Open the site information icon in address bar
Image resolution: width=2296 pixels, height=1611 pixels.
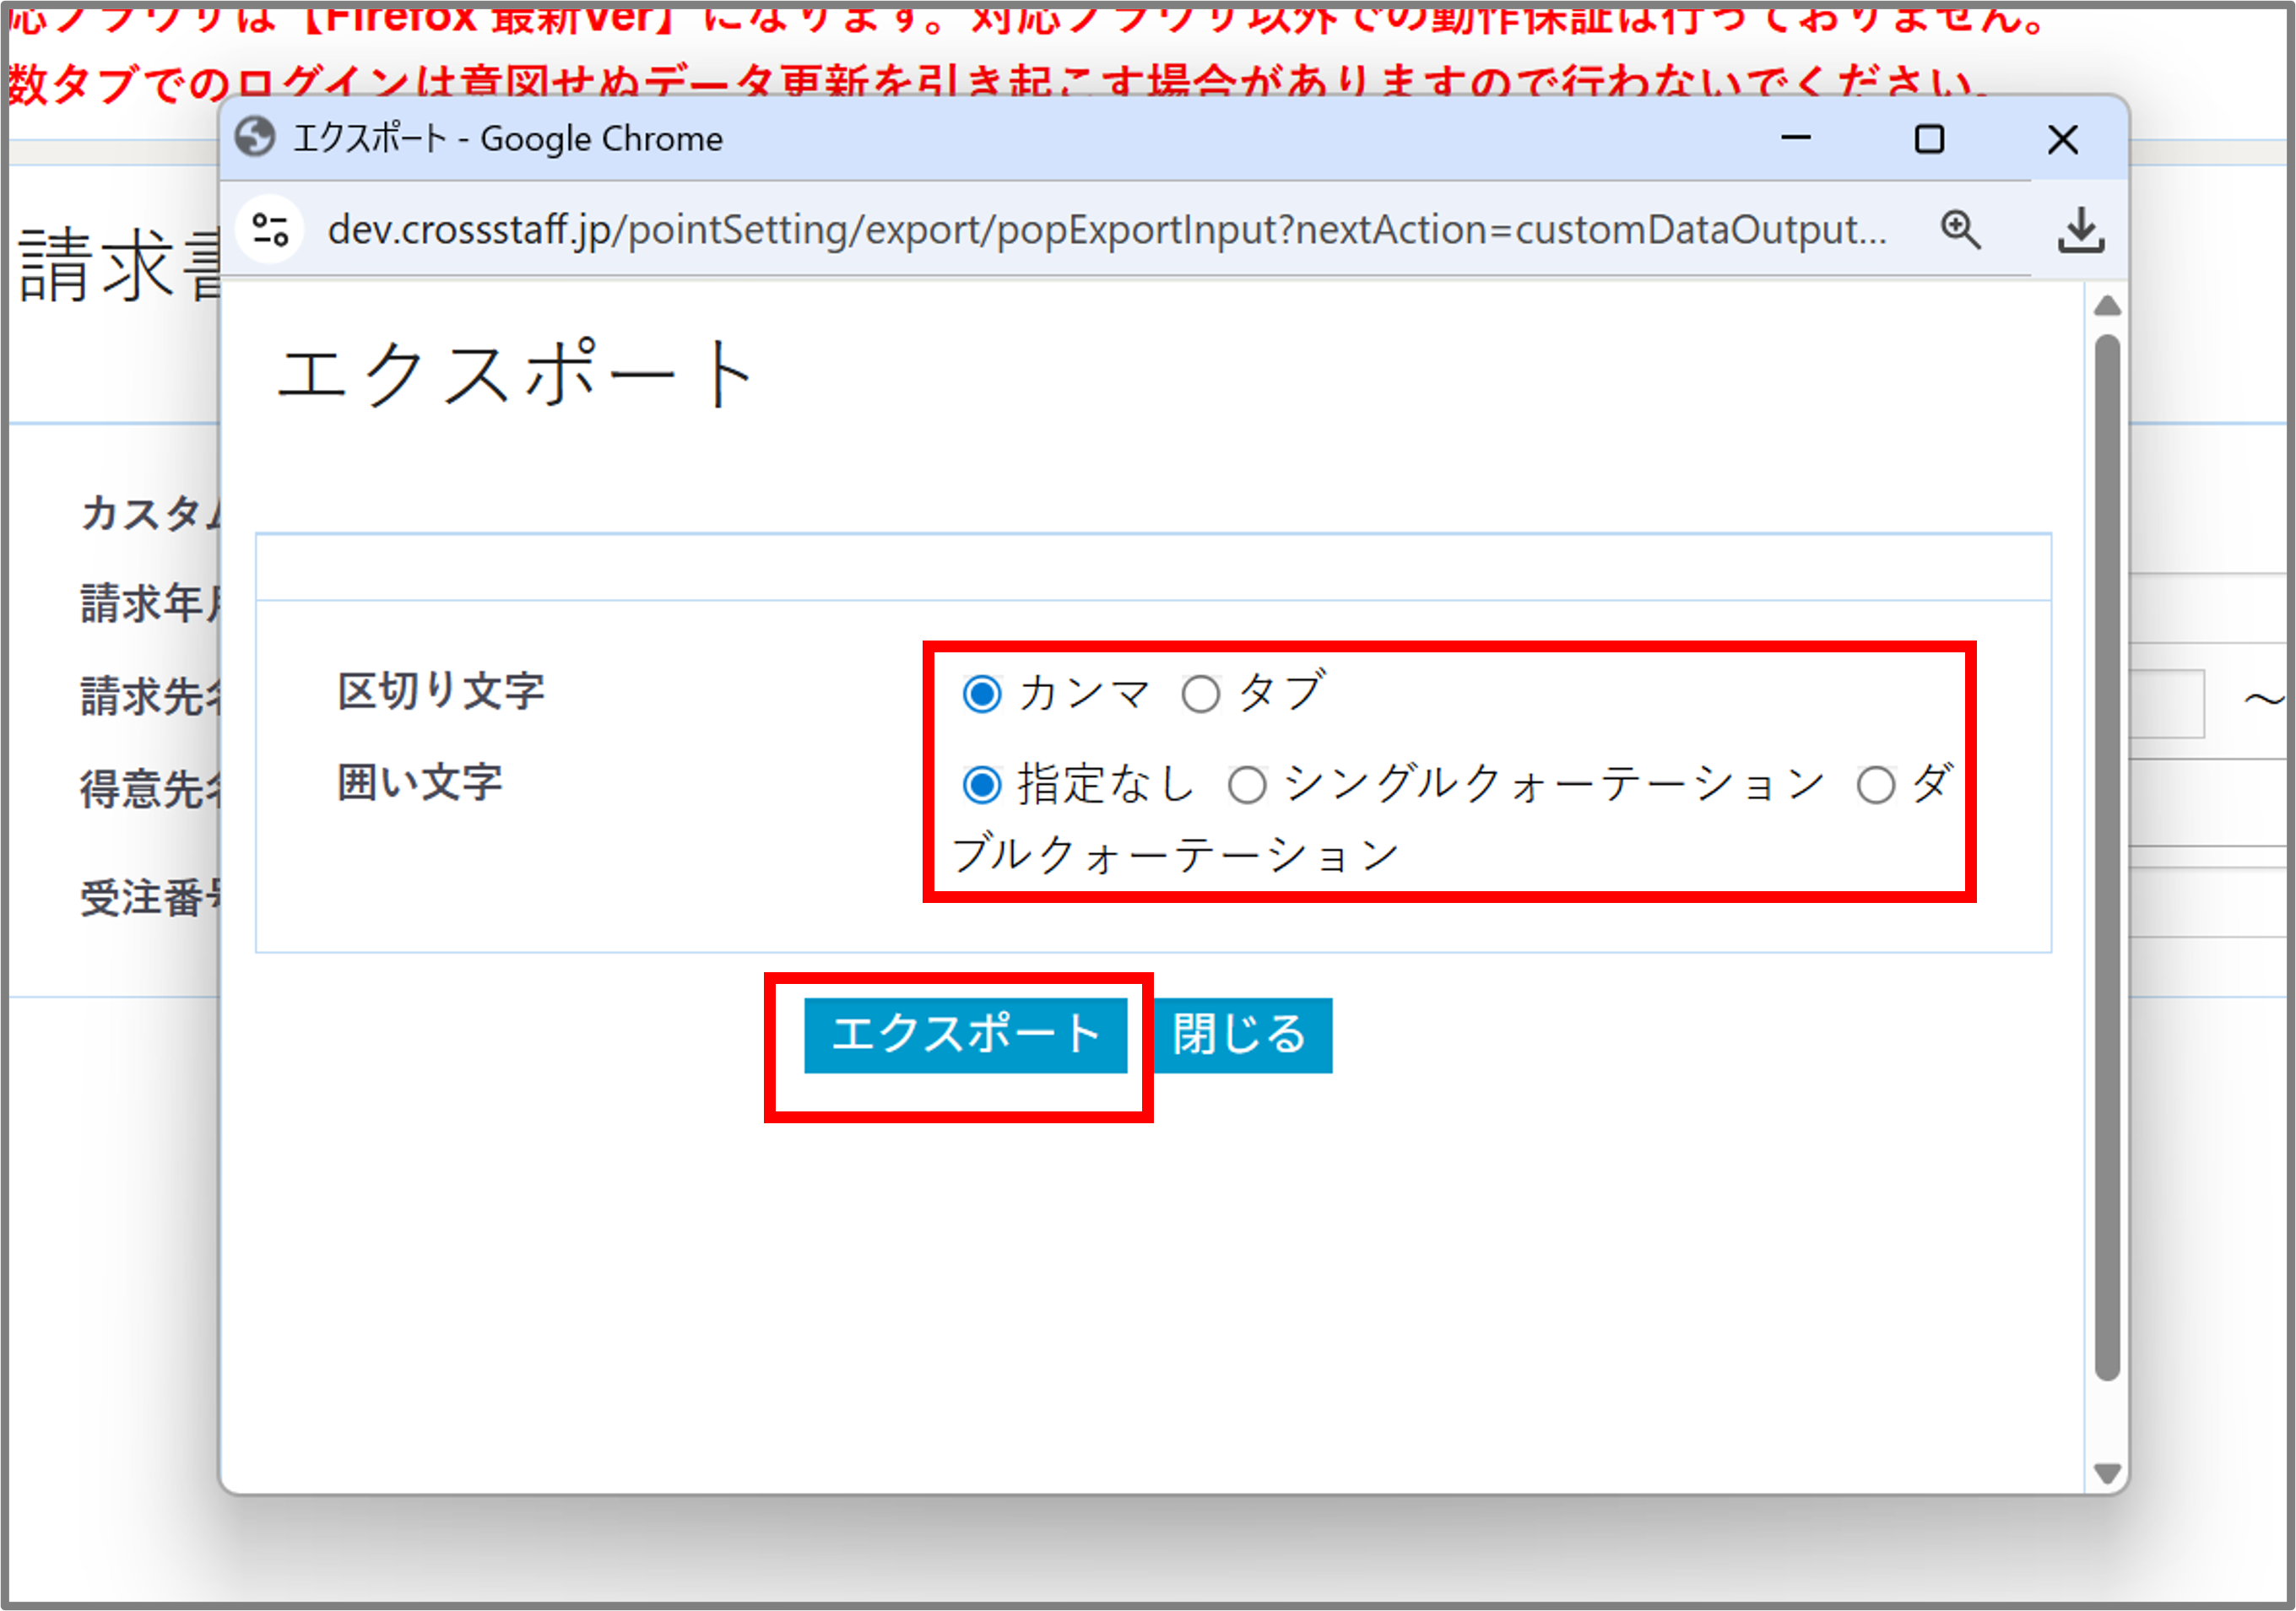pos(270,230)
